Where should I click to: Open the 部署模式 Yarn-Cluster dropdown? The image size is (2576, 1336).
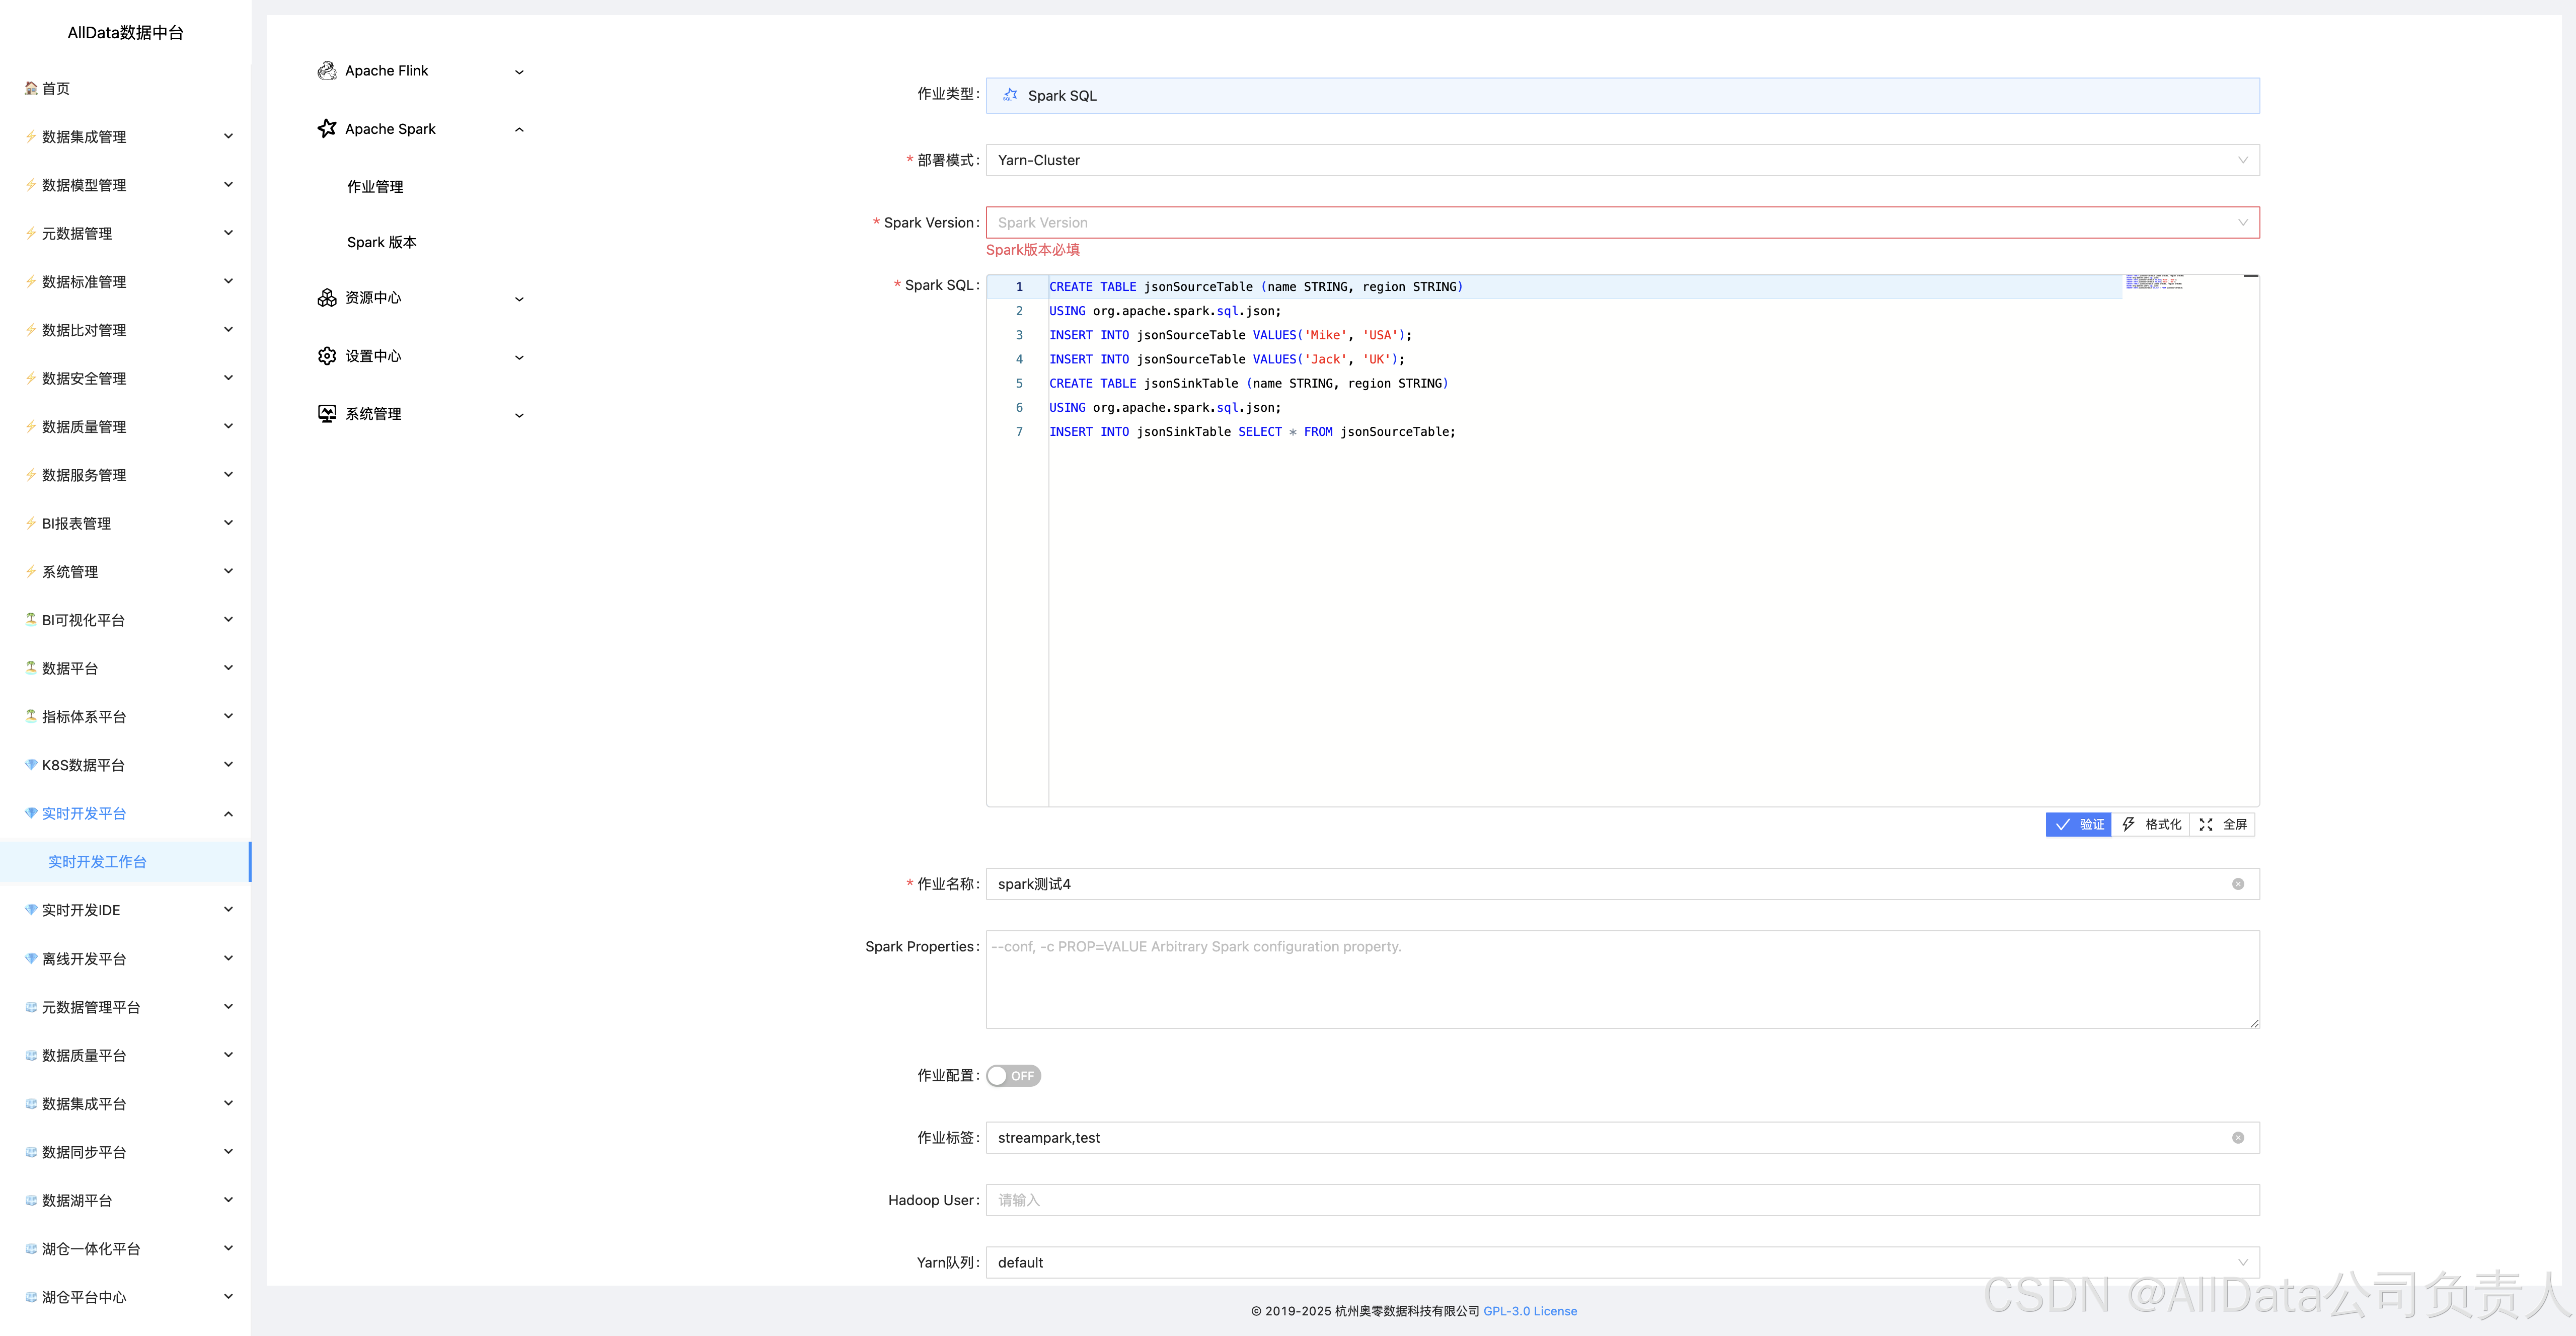coord(1622,160)
